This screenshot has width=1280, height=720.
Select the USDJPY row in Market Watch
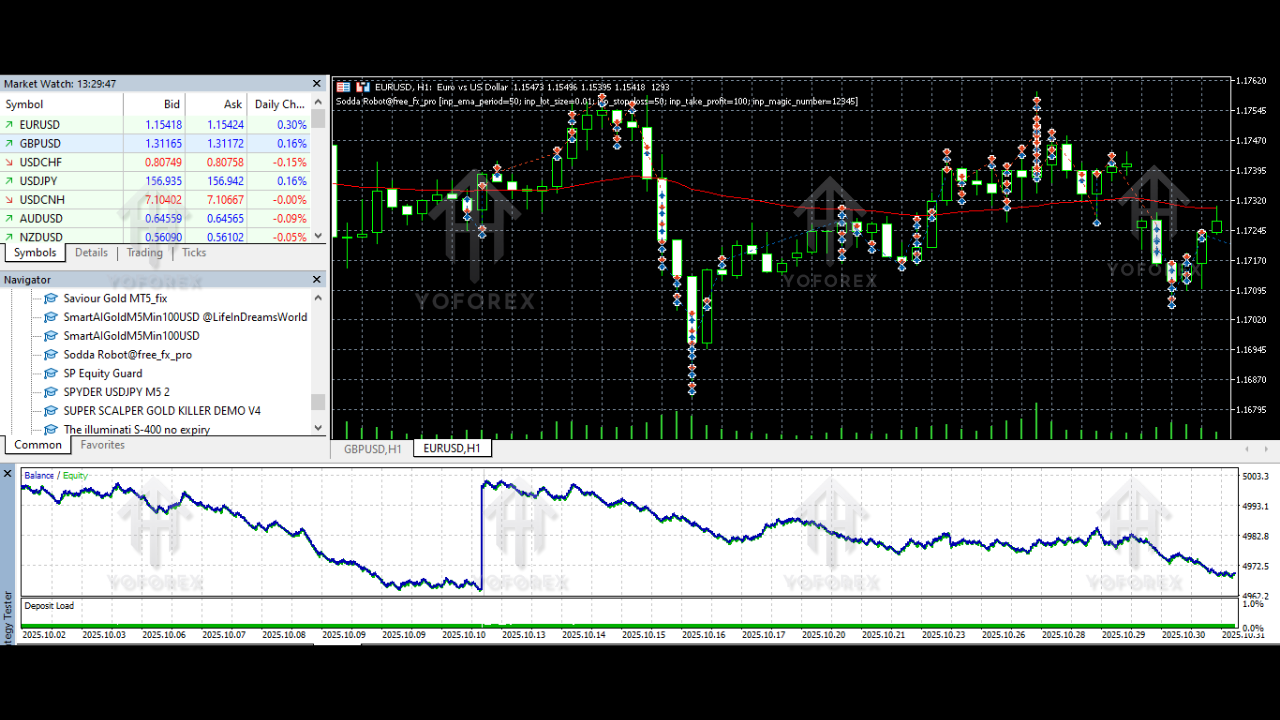click(40, 181)
